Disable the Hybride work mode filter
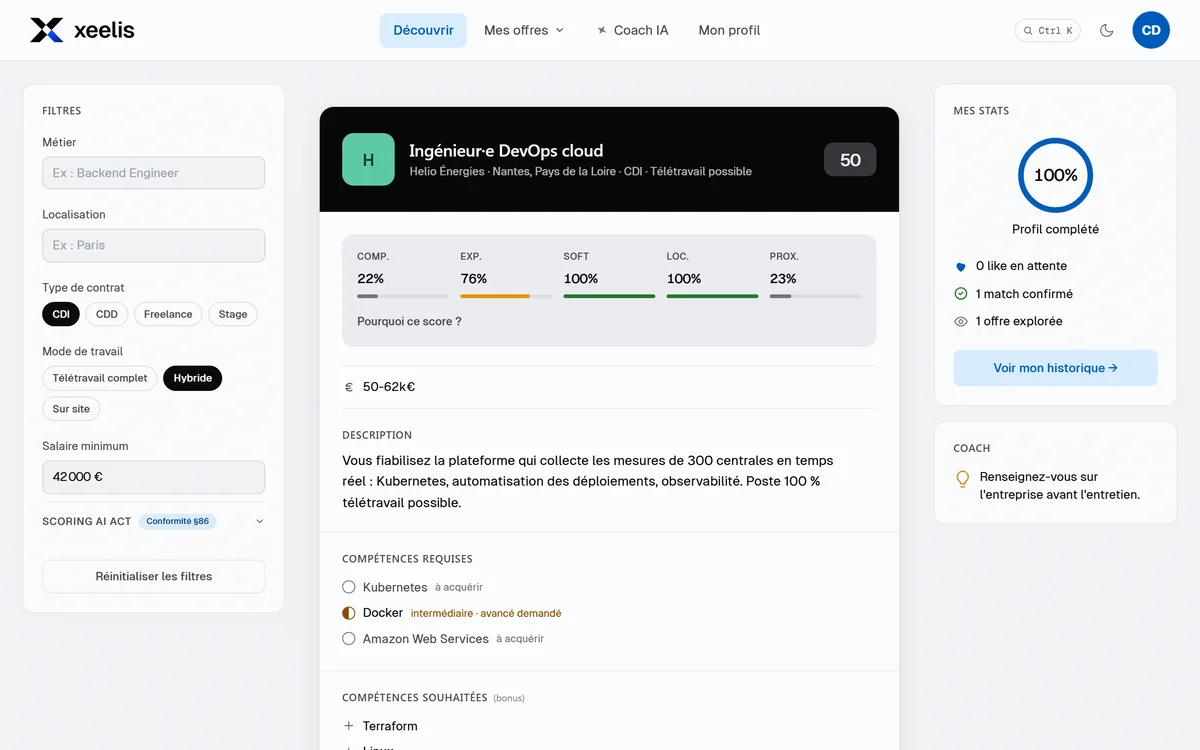Viewport: 1200px width, 750px height. 193,378
